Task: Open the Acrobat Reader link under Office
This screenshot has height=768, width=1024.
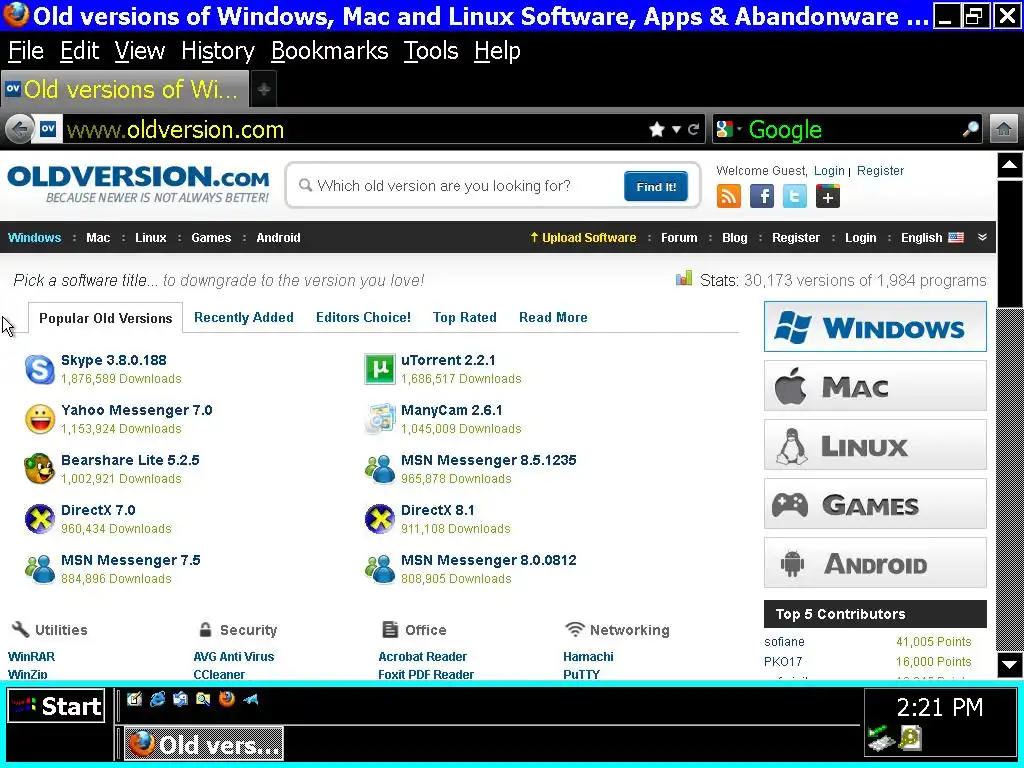Action: 423,656
